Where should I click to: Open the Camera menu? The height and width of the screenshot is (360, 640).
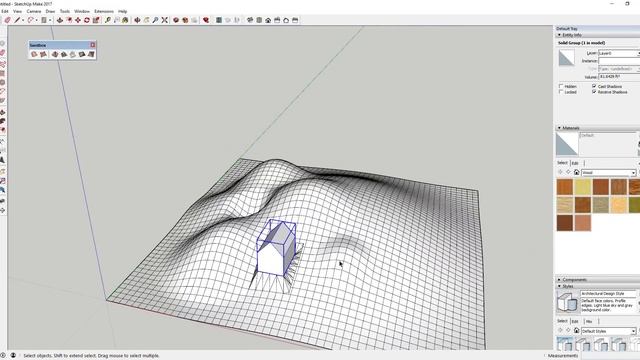click(34, 11)
